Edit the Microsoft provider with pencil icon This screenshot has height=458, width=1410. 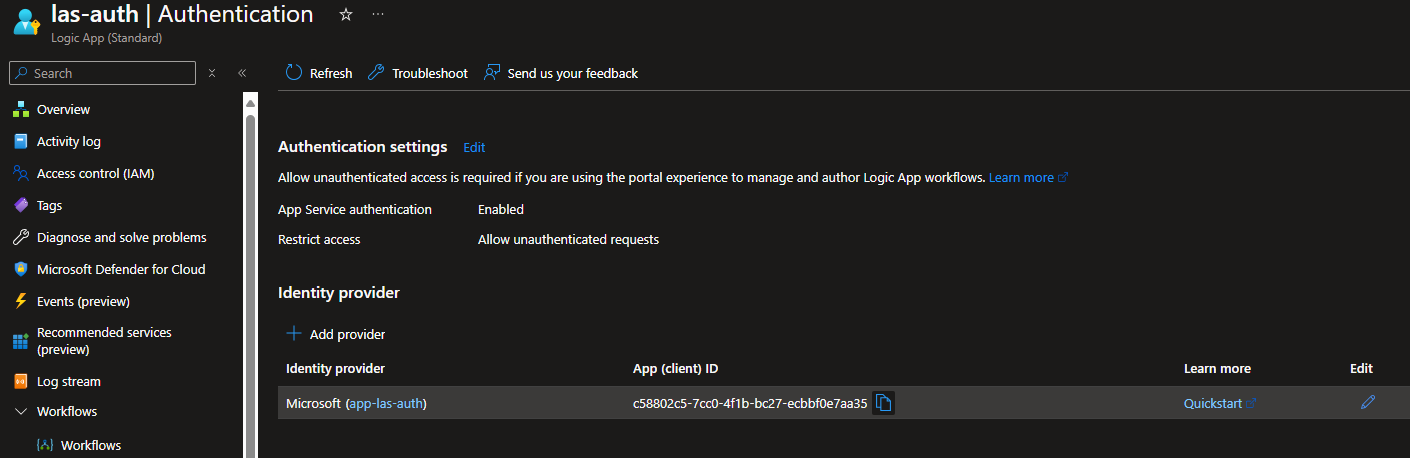click(1368, 402)
